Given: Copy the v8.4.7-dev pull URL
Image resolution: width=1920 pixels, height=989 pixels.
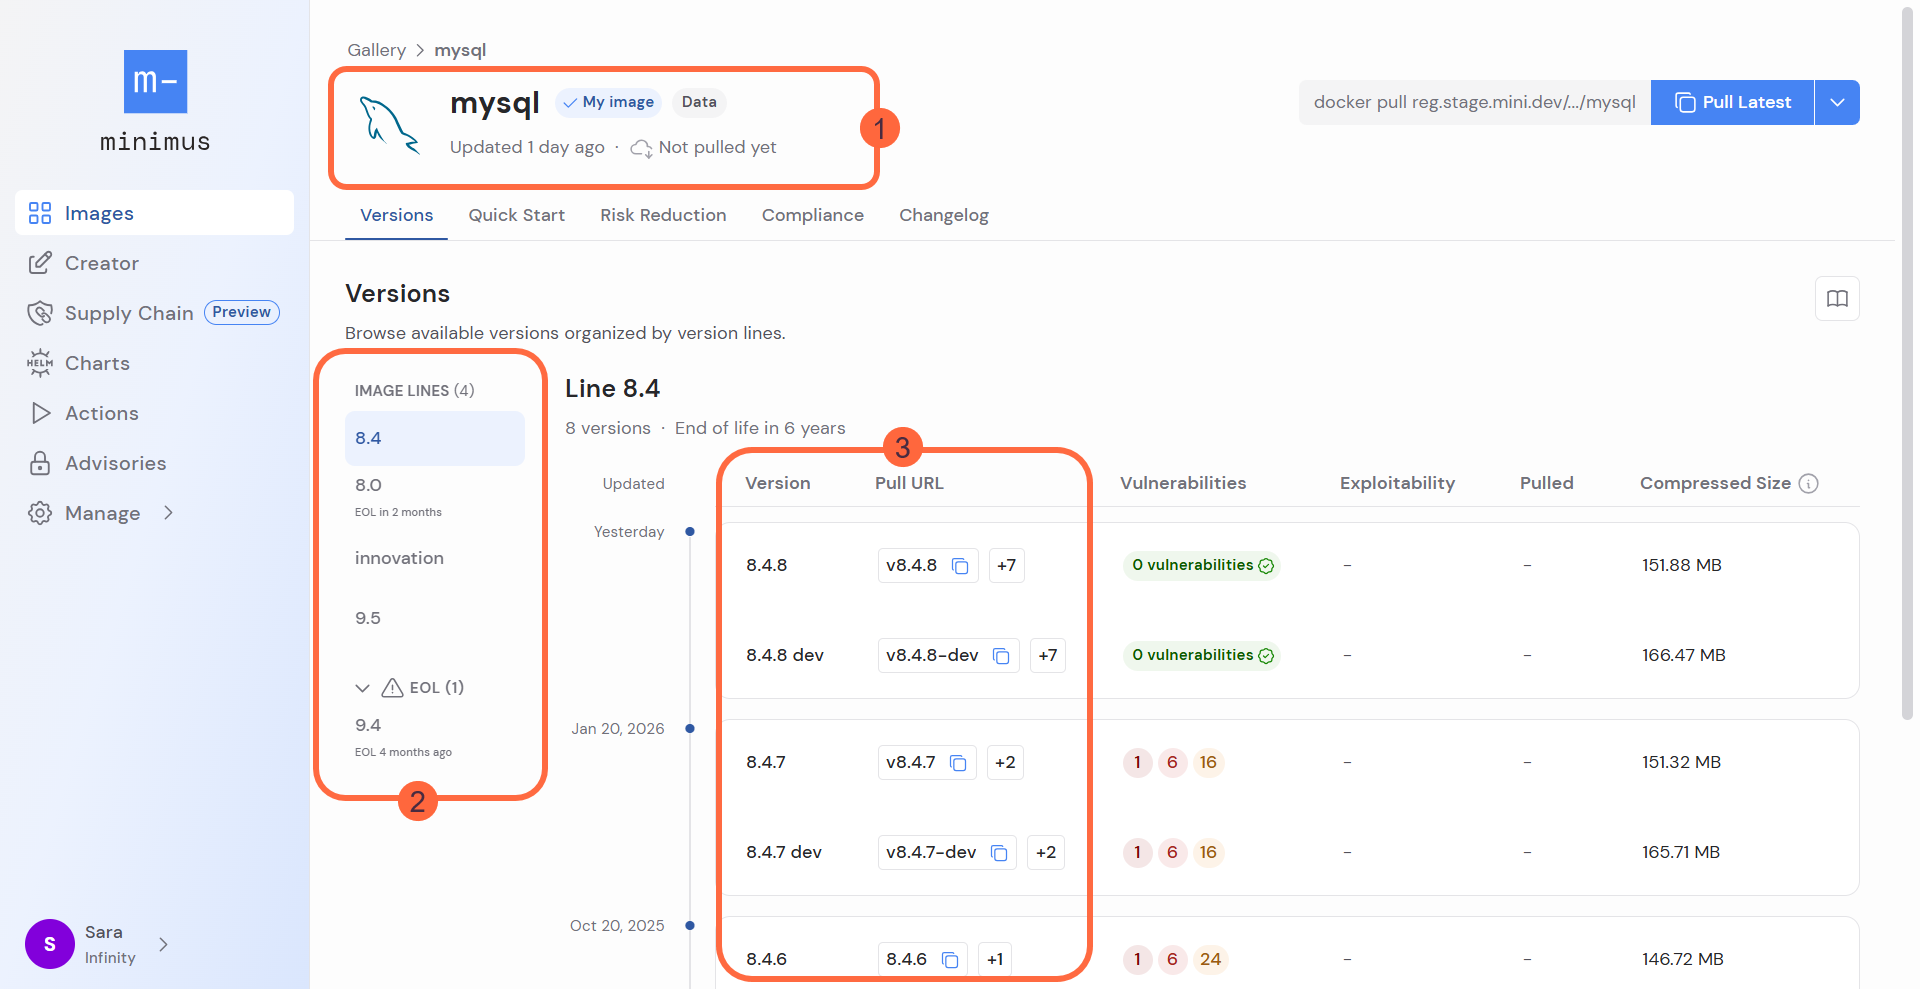Looking at the screenshot, I should click(999, 853).
